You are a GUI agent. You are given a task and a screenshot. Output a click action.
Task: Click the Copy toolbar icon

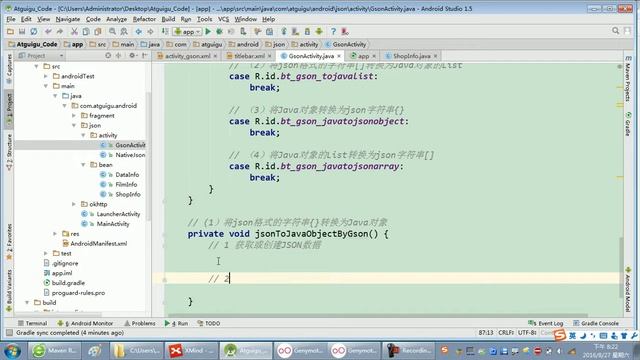tap(86, 31)
